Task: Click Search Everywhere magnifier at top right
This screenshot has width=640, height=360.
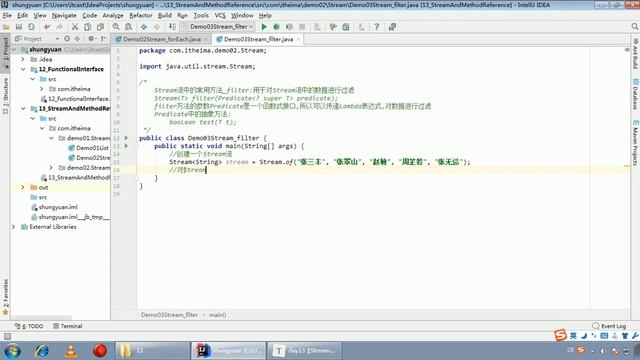Action: click(635, 27)
